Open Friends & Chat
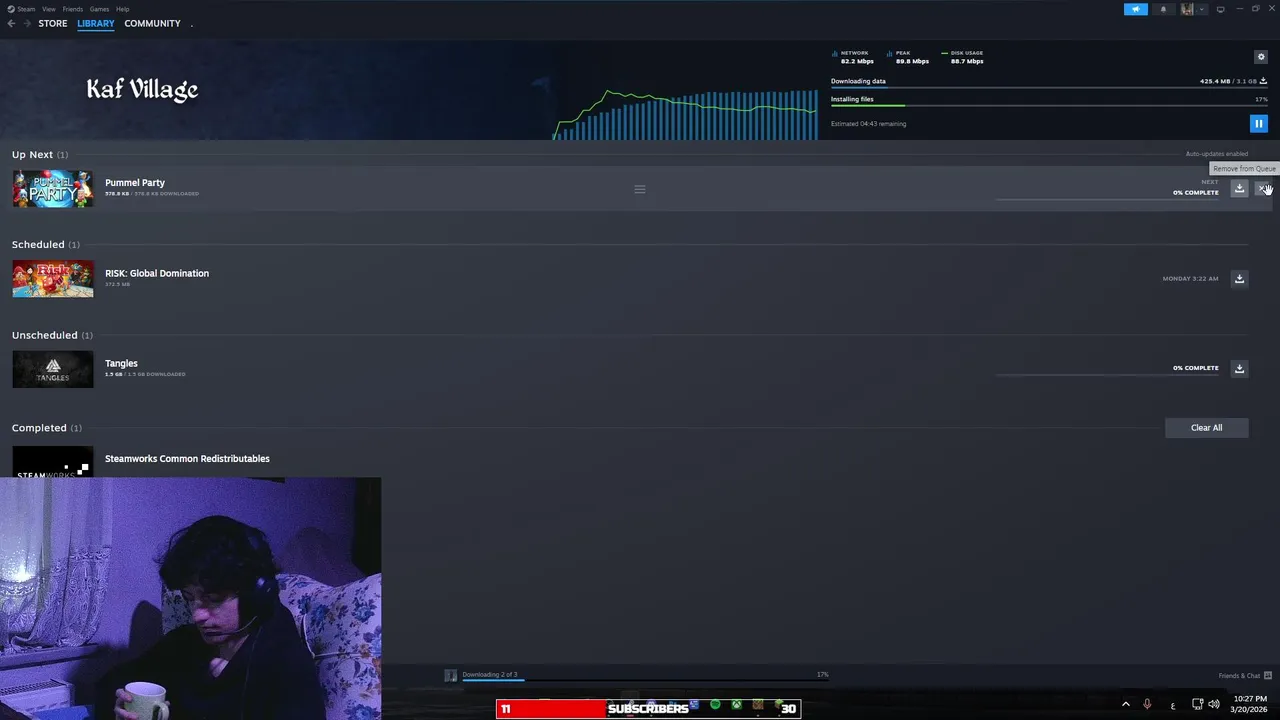Screen dimensions: 1280x720 click(1245, 676)
